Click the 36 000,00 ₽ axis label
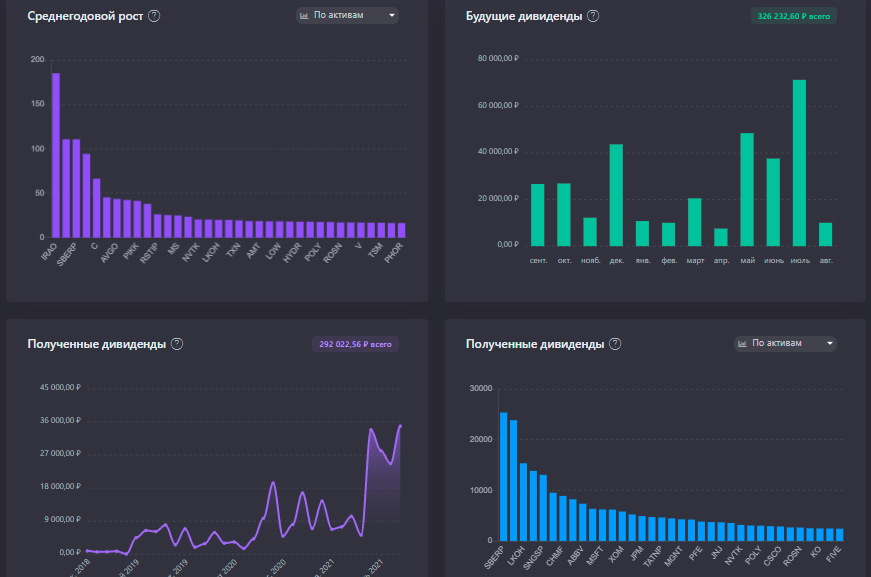871x577 pixels. 60,420
